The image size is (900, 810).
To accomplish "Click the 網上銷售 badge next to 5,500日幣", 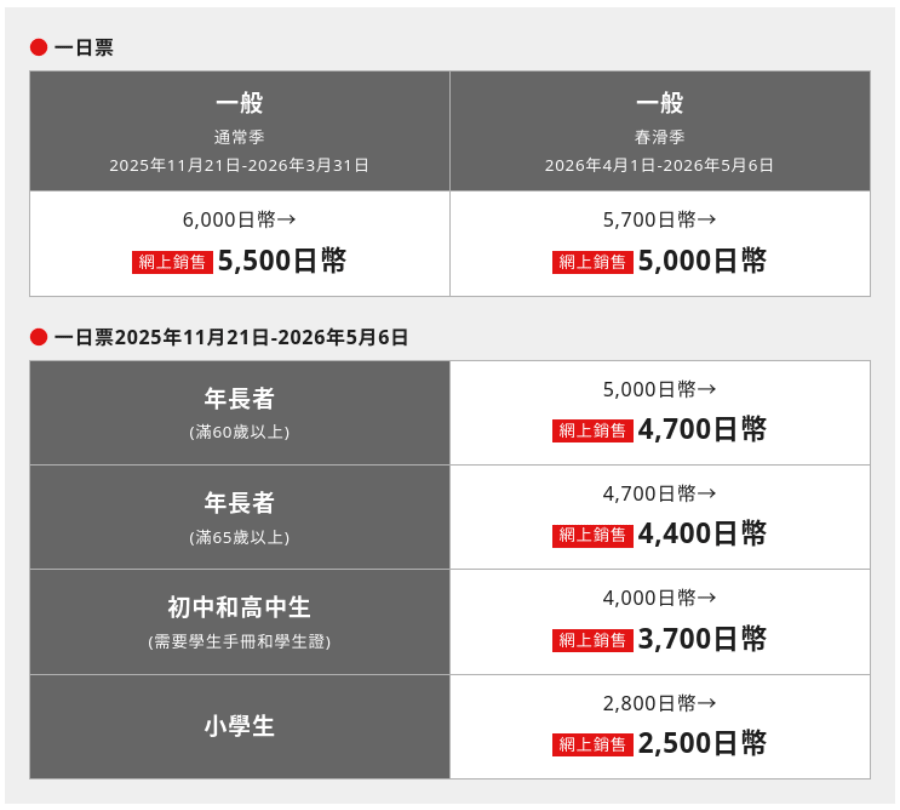I will pyautogui.click(x=172, y=262).
